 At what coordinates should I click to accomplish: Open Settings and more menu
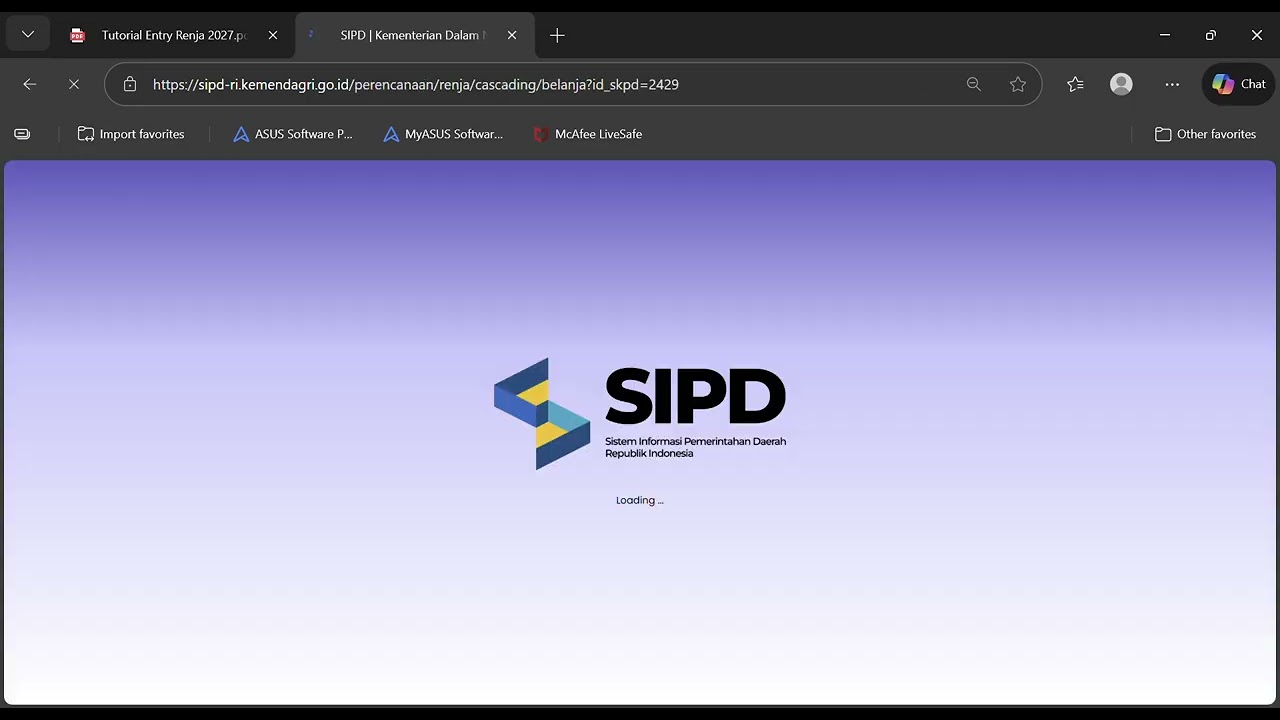1172,84
